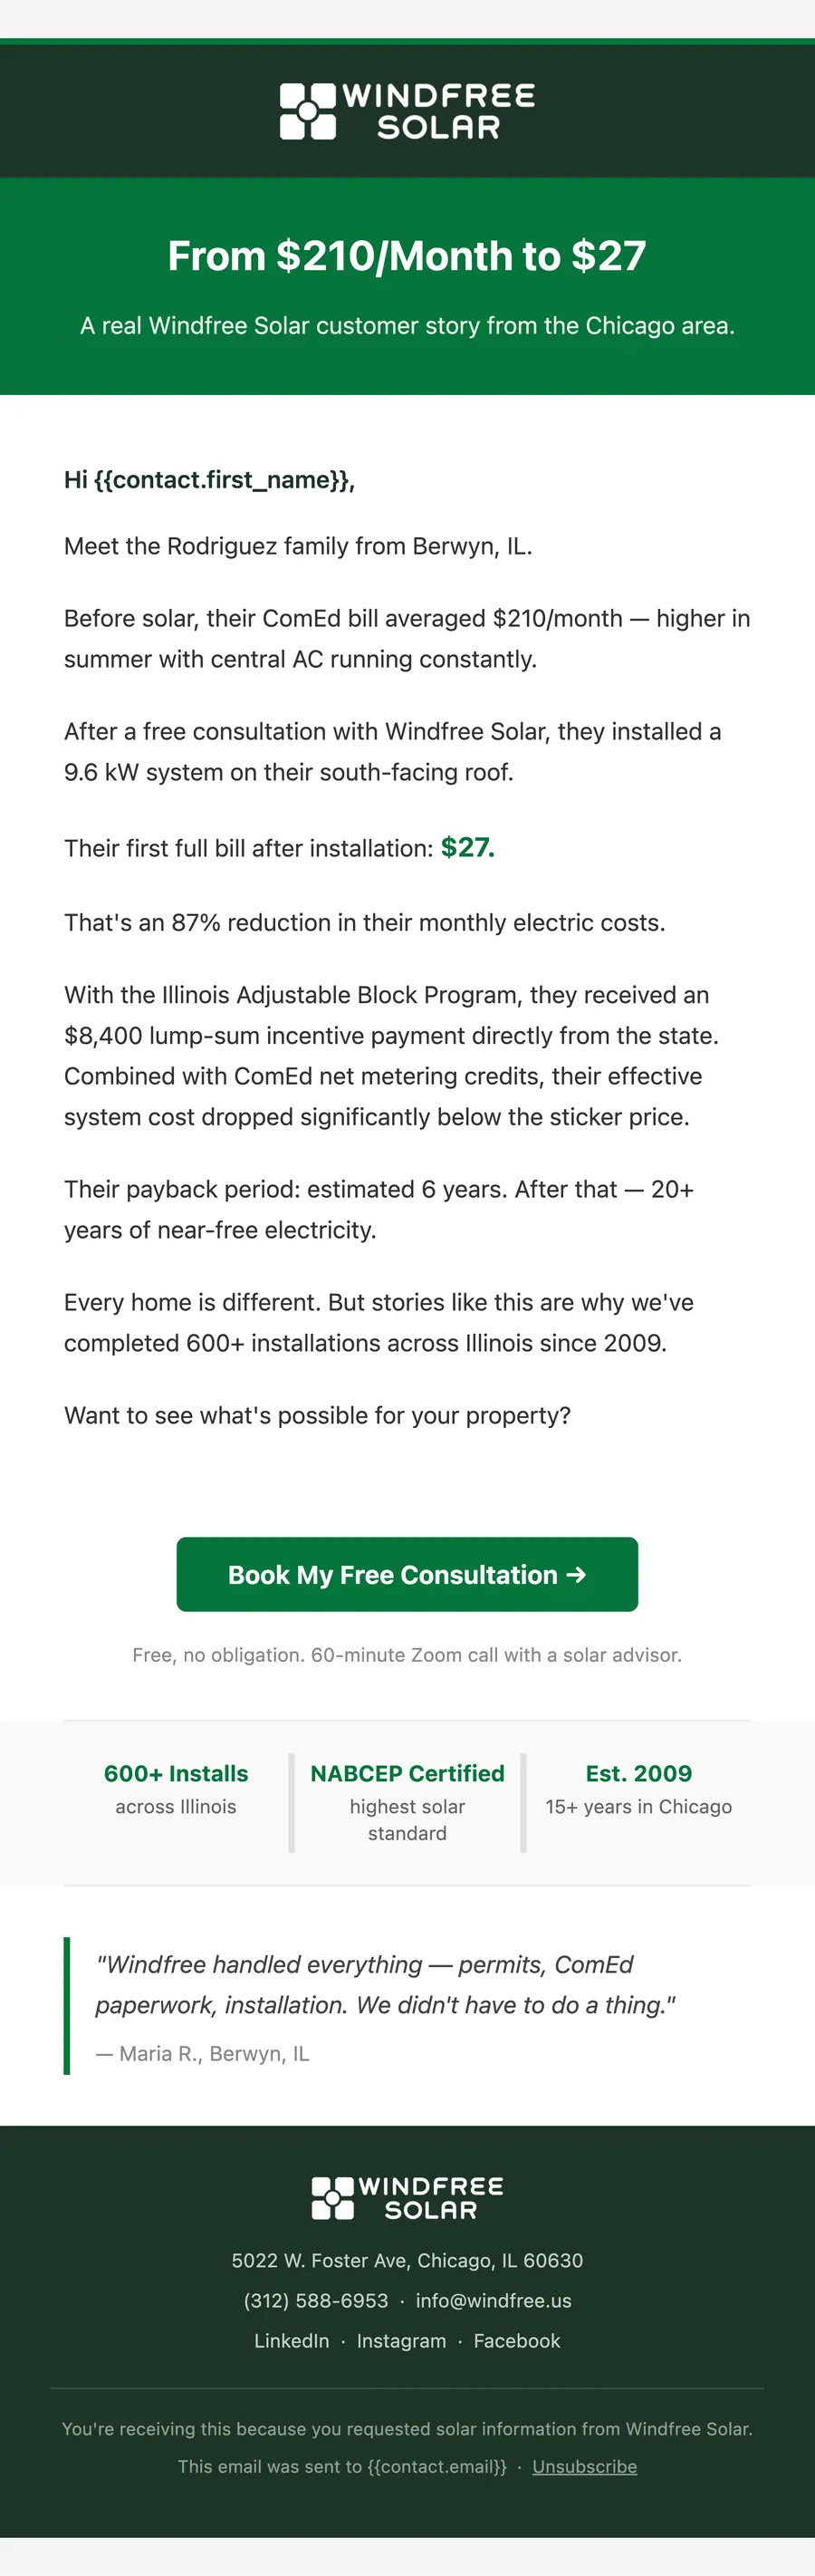Screen dimensions: 815x2576
Task: Click the contact.email placeholder text
Action: pyautogui.click(x=437, y=2466)
